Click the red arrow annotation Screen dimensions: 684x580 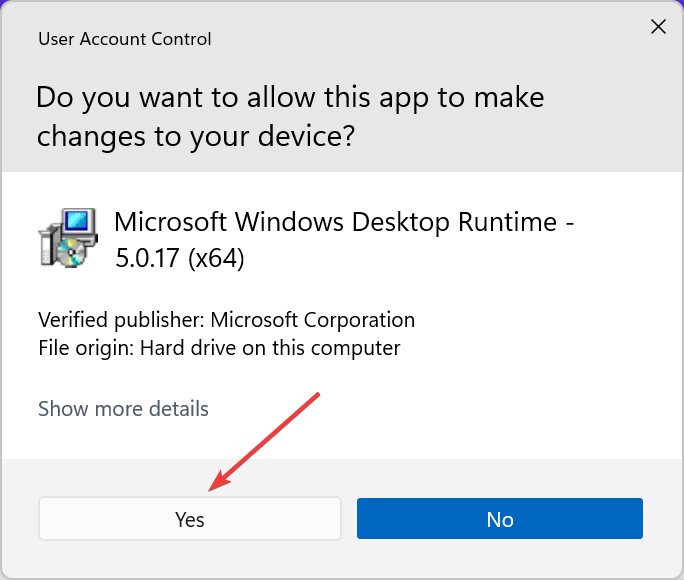coord(265,440)
